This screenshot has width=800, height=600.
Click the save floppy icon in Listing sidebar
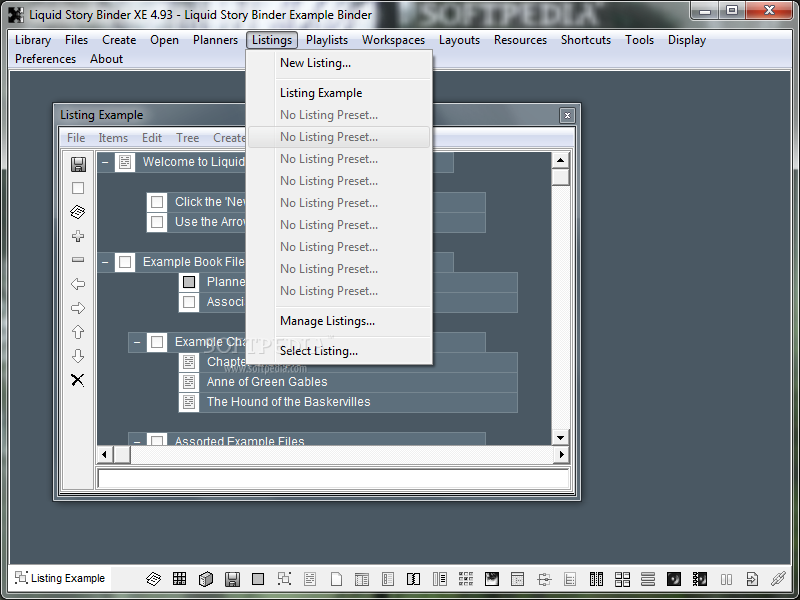click(78, 164)
